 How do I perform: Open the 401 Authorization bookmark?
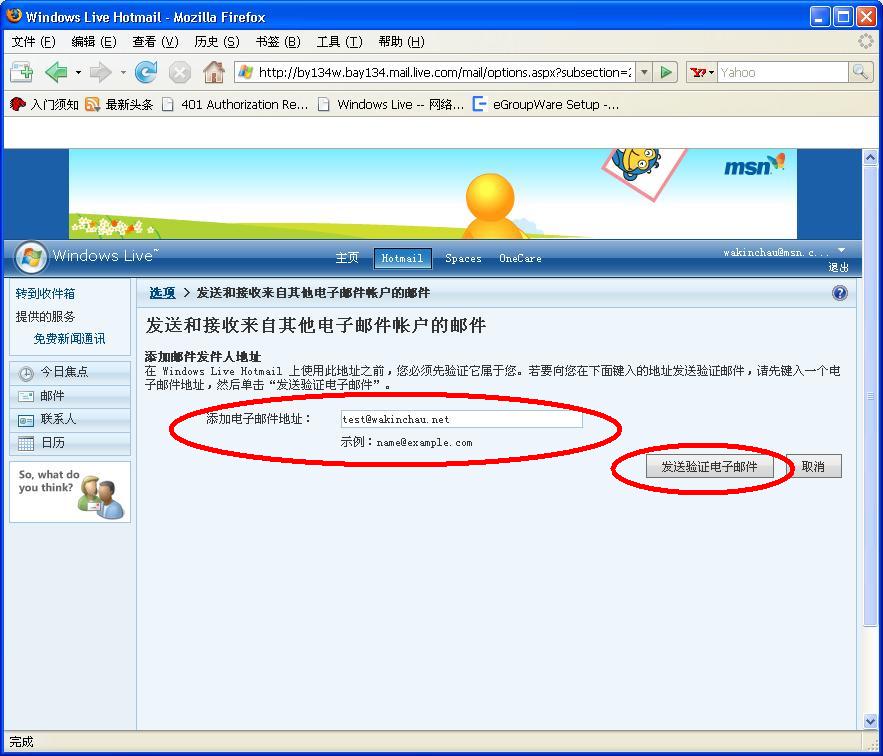pyautogui.click(x=235, y=104)
